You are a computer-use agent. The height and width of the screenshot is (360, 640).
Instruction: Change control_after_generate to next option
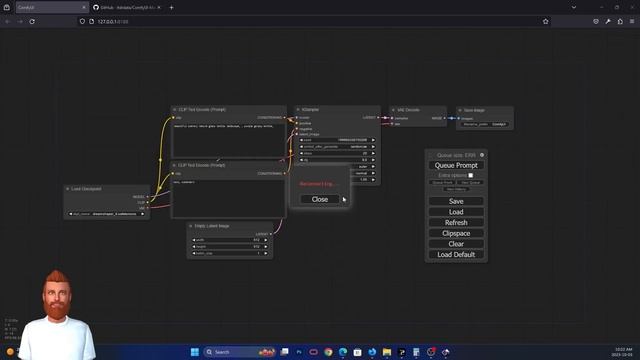pyautogui.click(x=373, y=147)
